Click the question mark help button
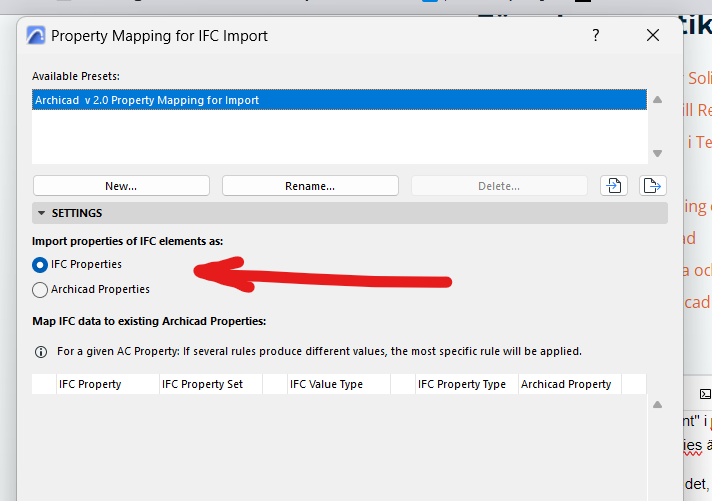 pyautogui.click(x=596, y=36)
